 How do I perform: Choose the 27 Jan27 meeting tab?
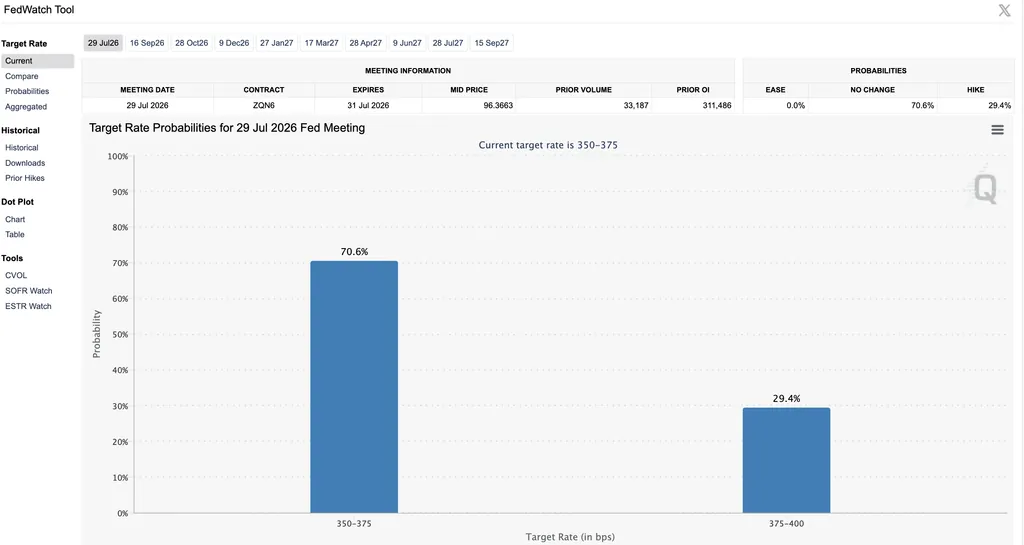pos(276,43)
